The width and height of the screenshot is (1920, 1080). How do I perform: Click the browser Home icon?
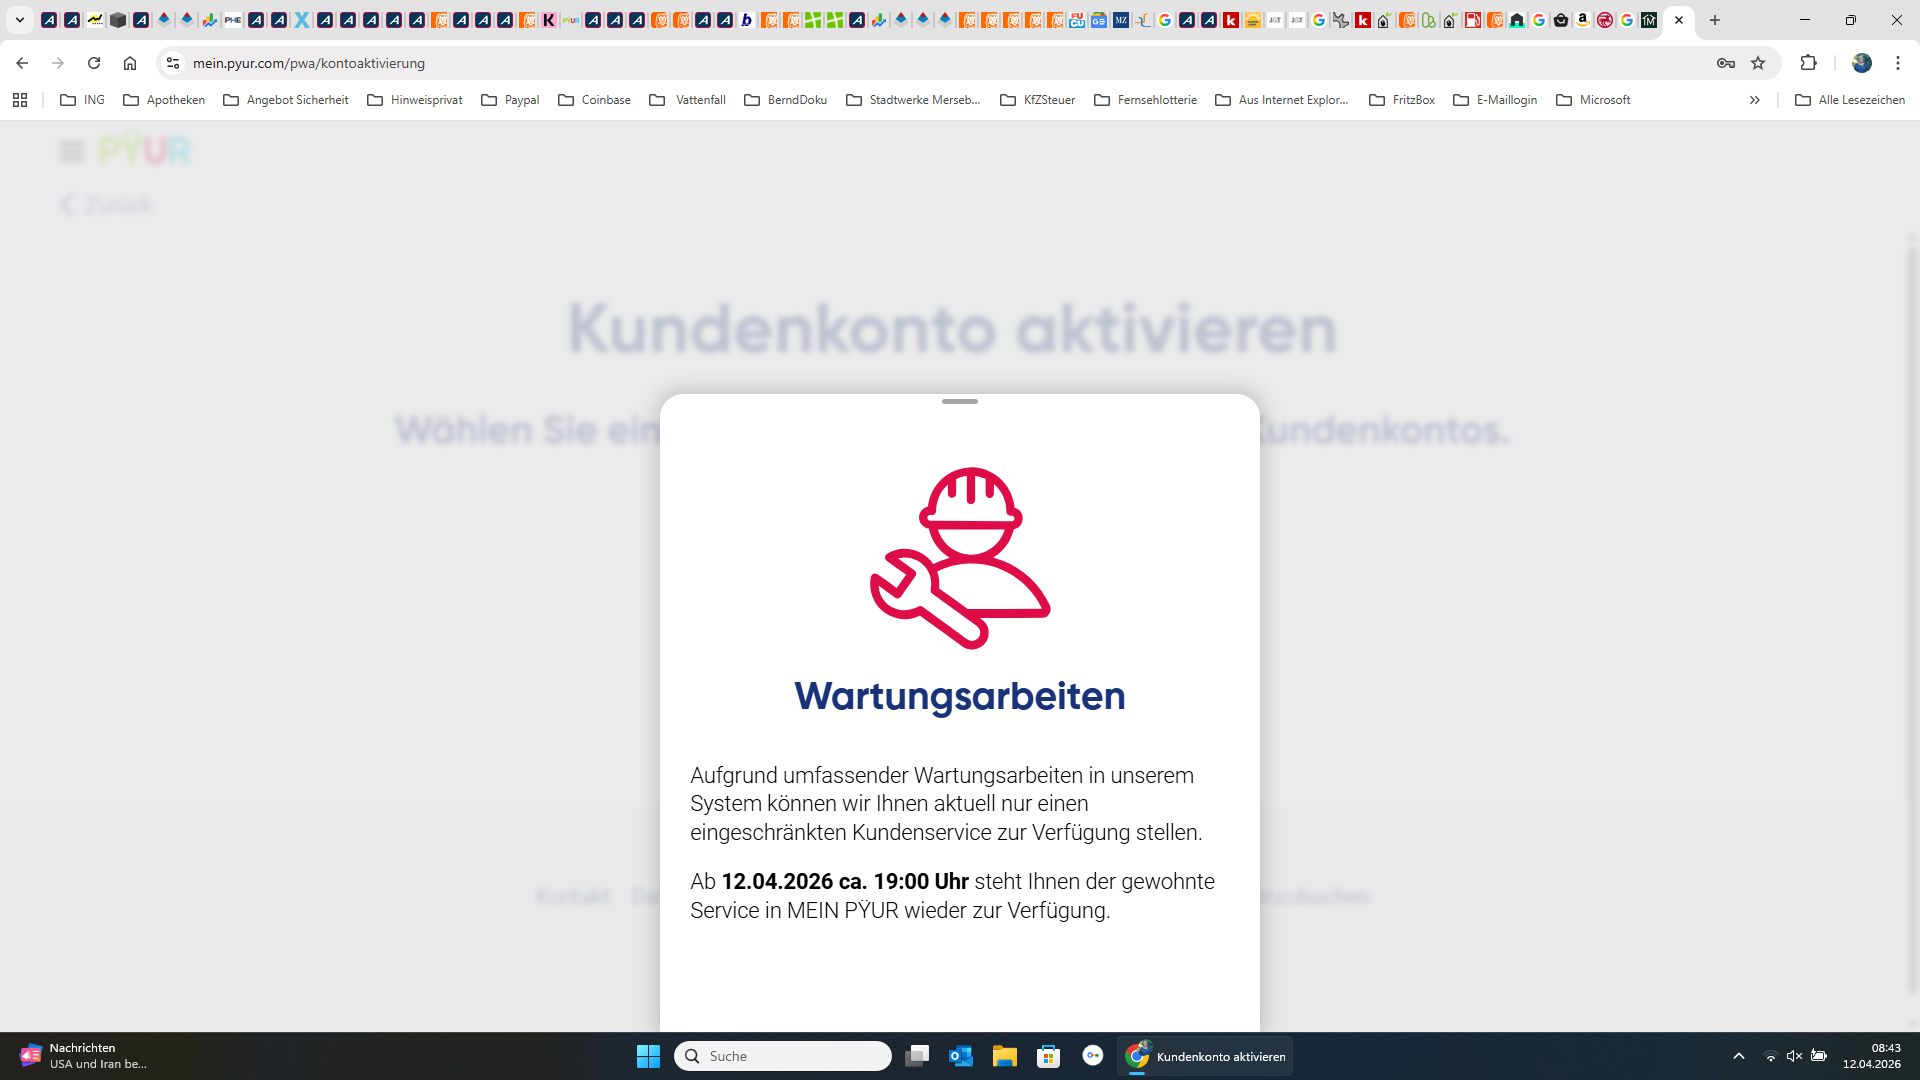[130, 63]
